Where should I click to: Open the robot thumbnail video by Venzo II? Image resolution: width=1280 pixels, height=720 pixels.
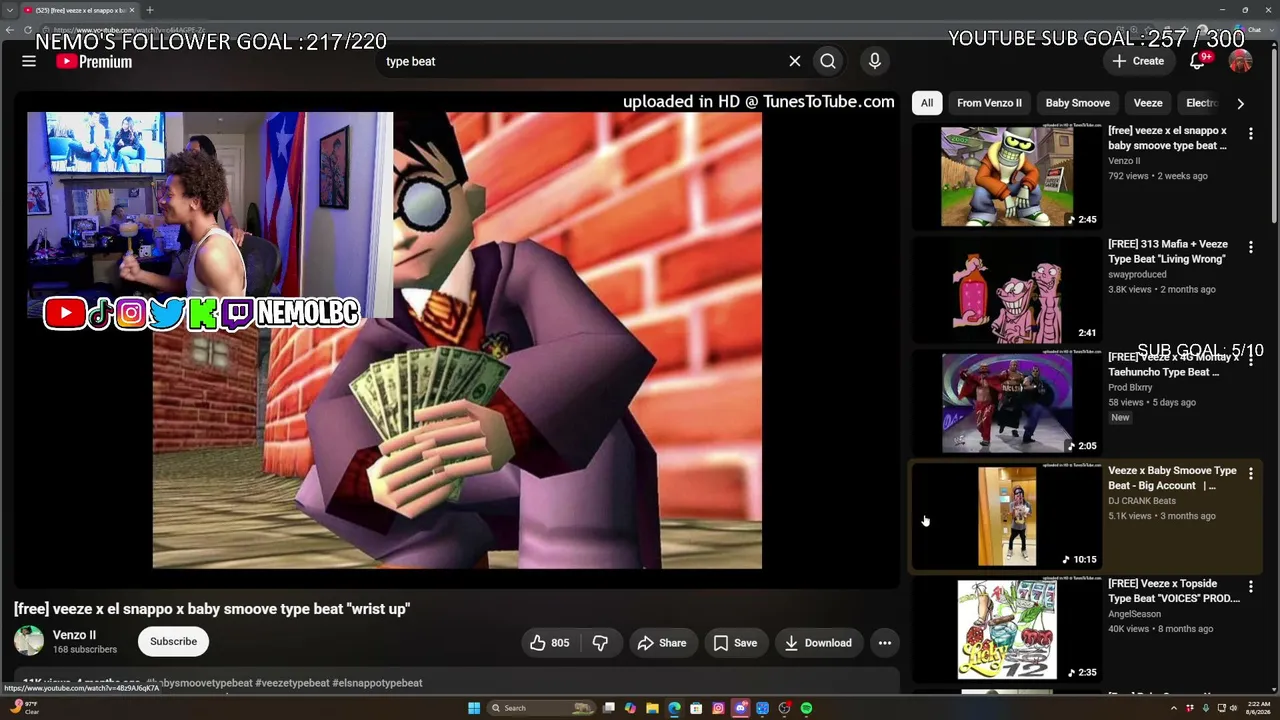[1007, 176]
